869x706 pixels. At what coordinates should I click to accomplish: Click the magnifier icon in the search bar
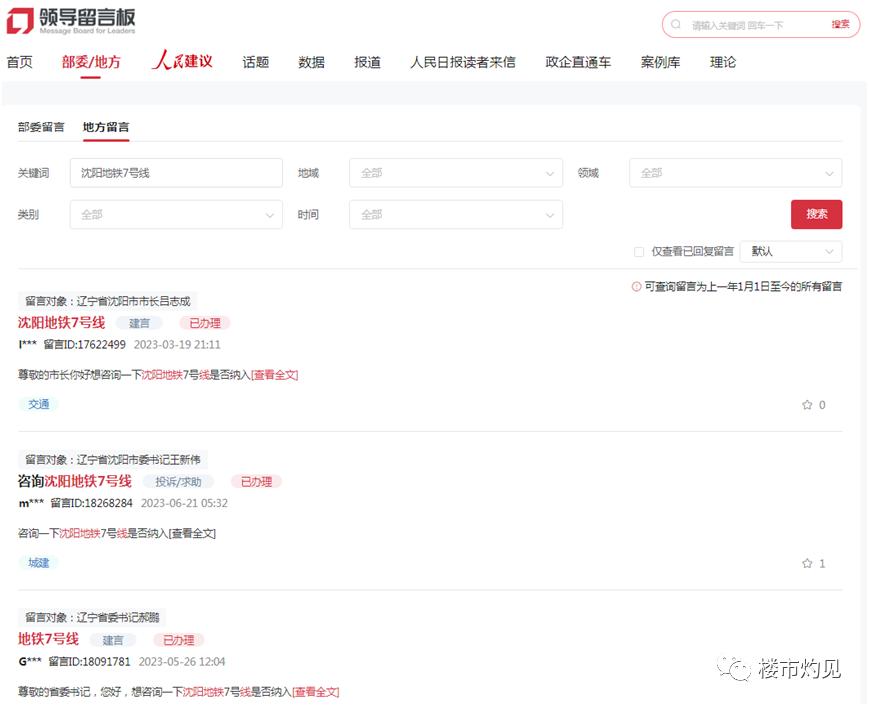677,24
